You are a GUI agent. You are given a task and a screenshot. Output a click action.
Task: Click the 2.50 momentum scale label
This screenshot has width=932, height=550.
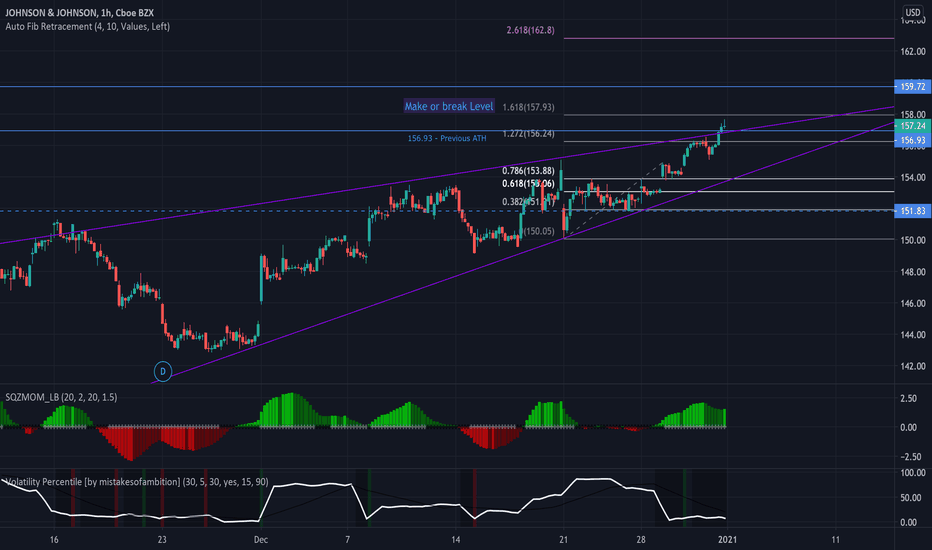pos(908,398)
